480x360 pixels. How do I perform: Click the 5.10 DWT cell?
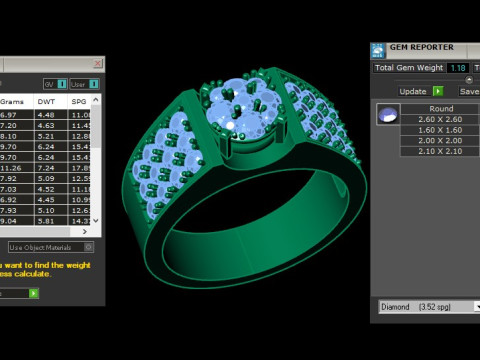tap(51, 211)
